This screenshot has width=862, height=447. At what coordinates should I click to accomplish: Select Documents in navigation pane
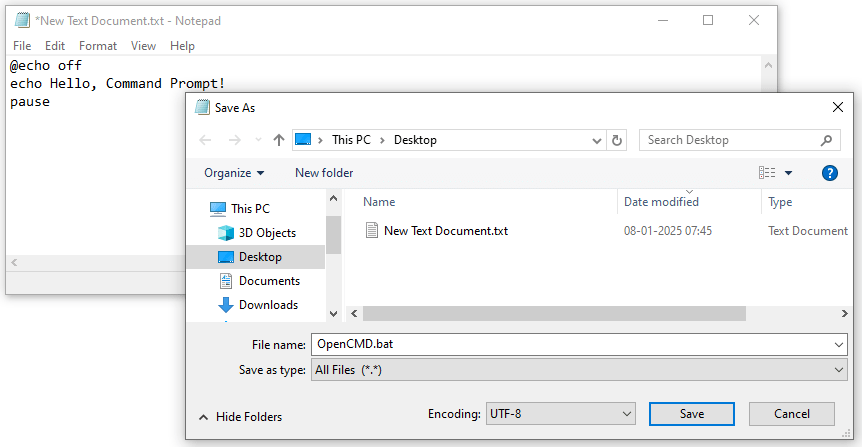pos(269,281)
